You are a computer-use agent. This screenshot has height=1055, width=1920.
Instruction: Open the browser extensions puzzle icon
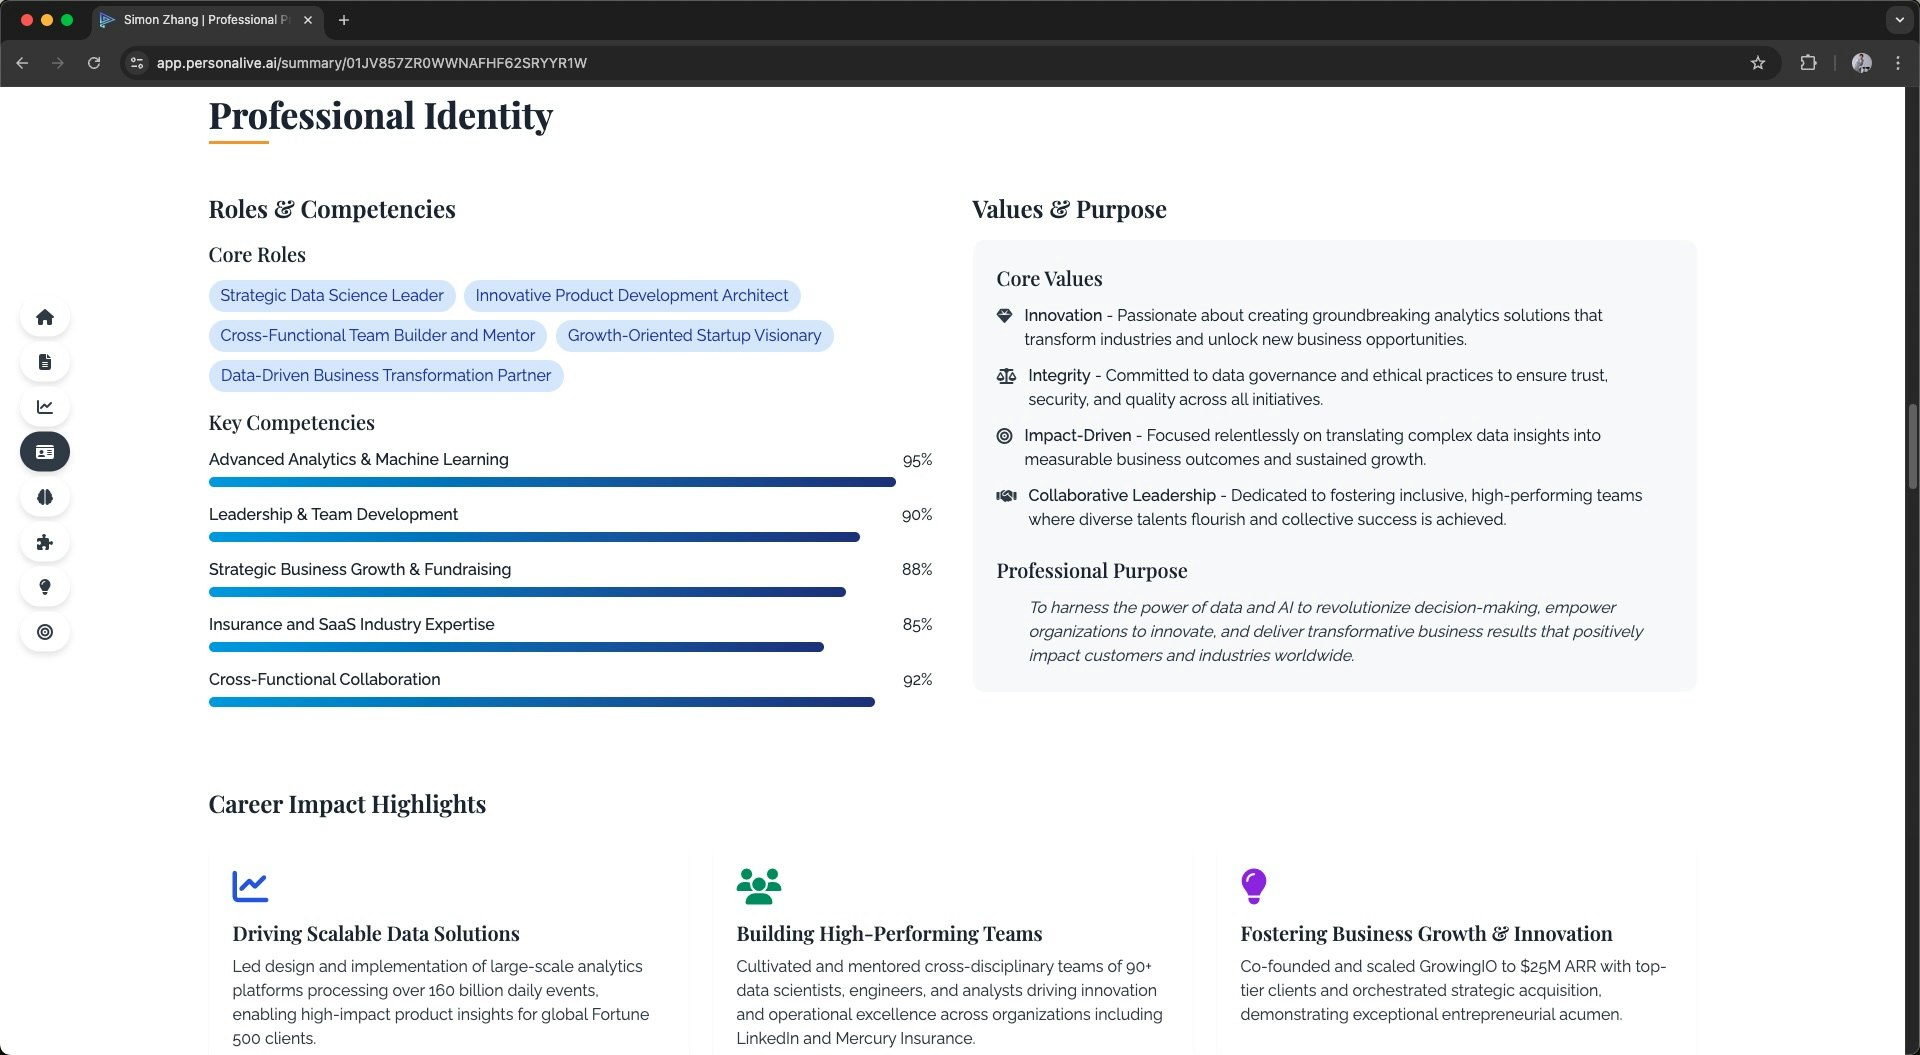click(x=1808, y=63)
